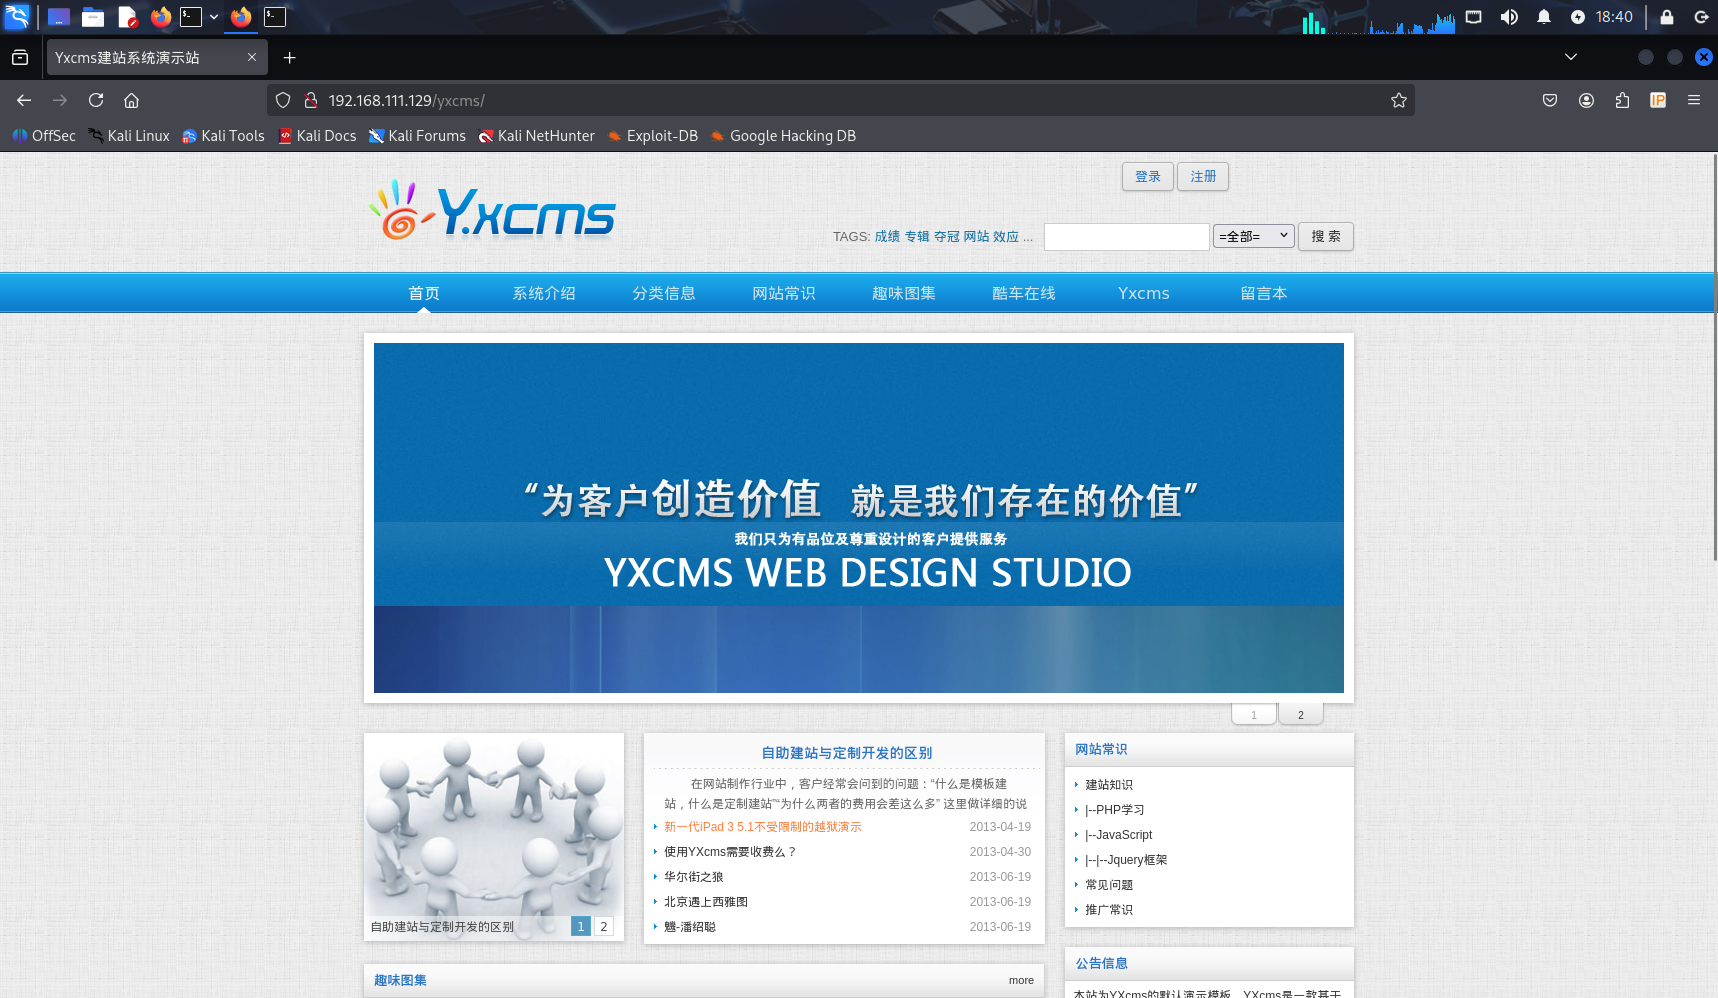Click the 注册 register button
Screen dimensions: 1718x998
[x=1203, y=177]
